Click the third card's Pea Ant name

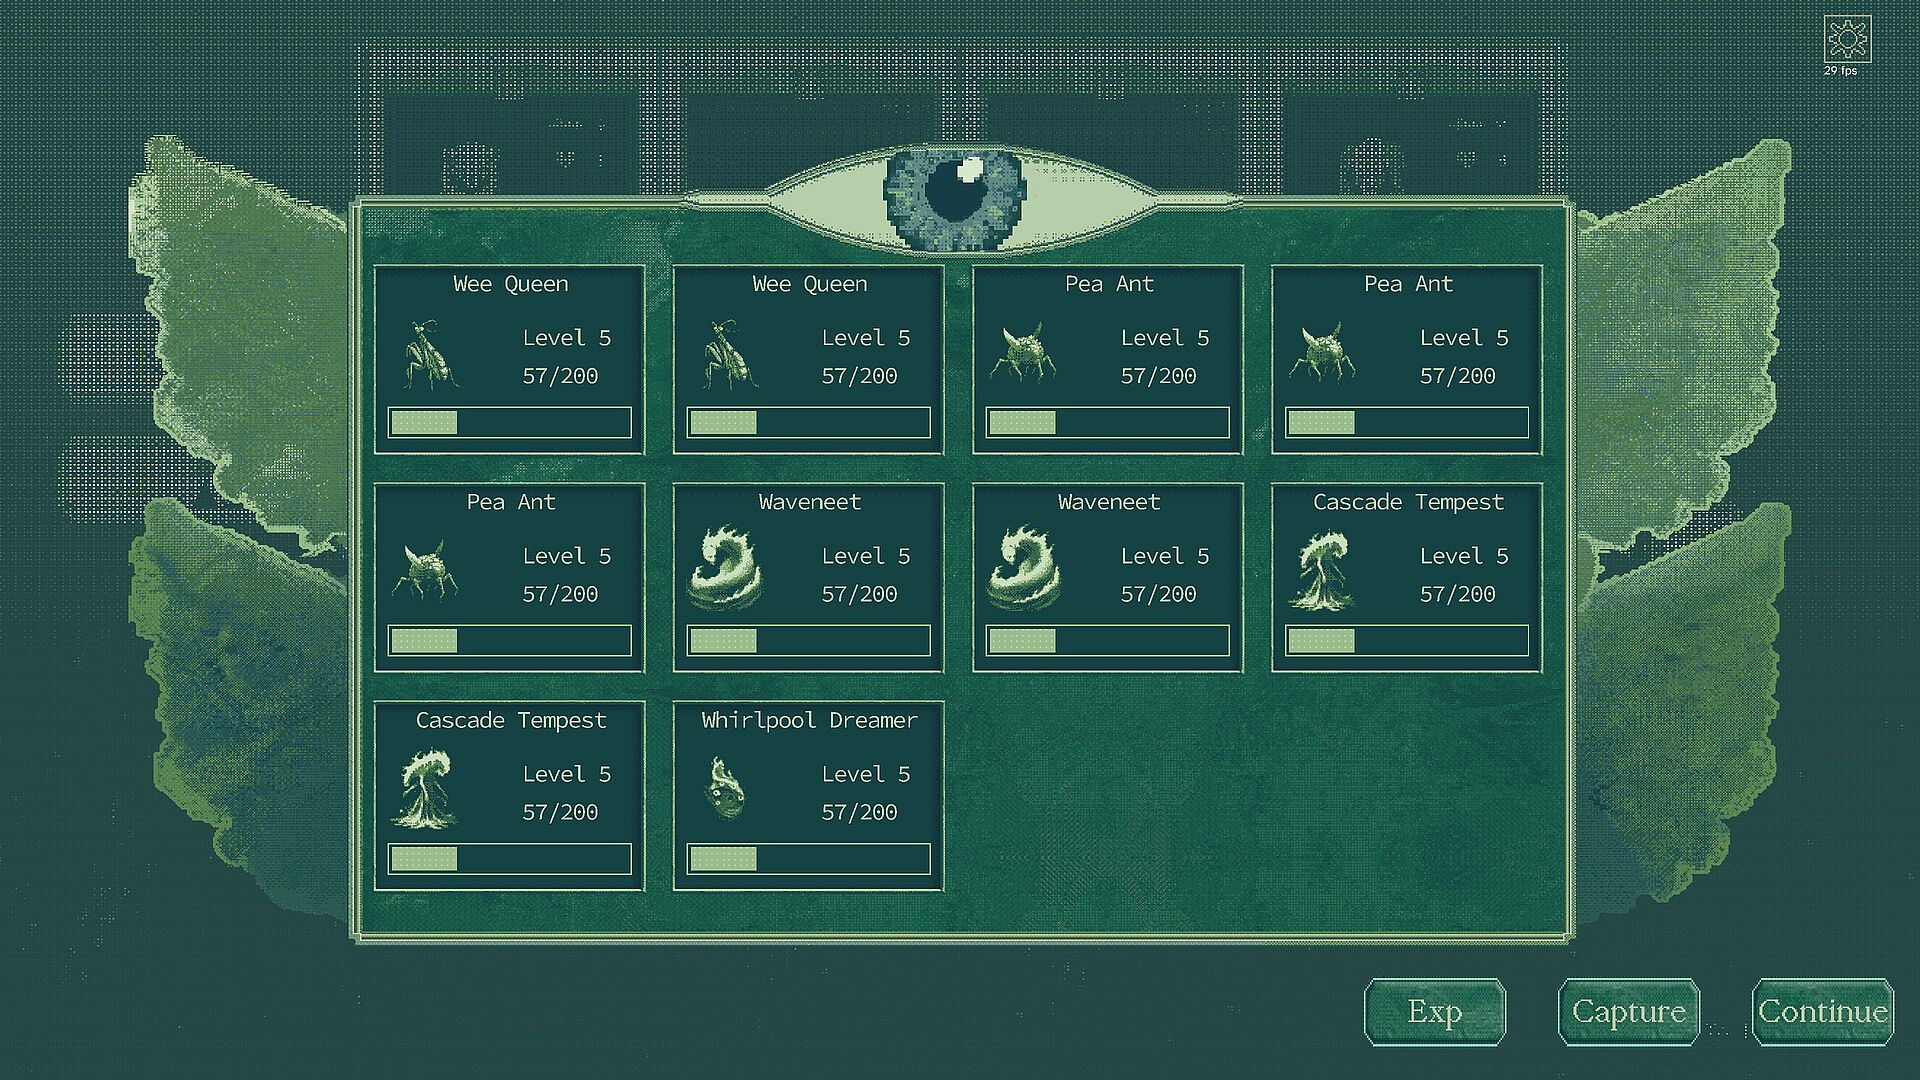coord(1108,284)
